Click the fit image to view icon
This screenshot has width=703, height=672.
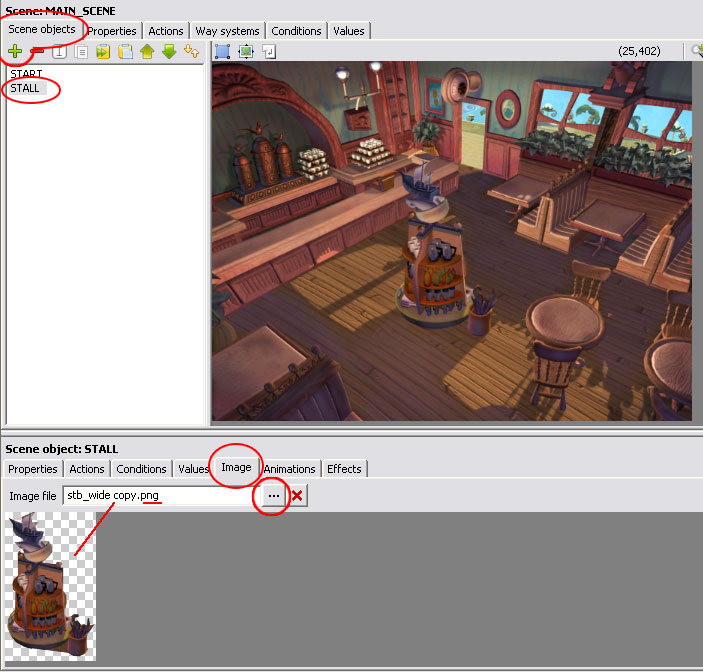tap(246, 52)
